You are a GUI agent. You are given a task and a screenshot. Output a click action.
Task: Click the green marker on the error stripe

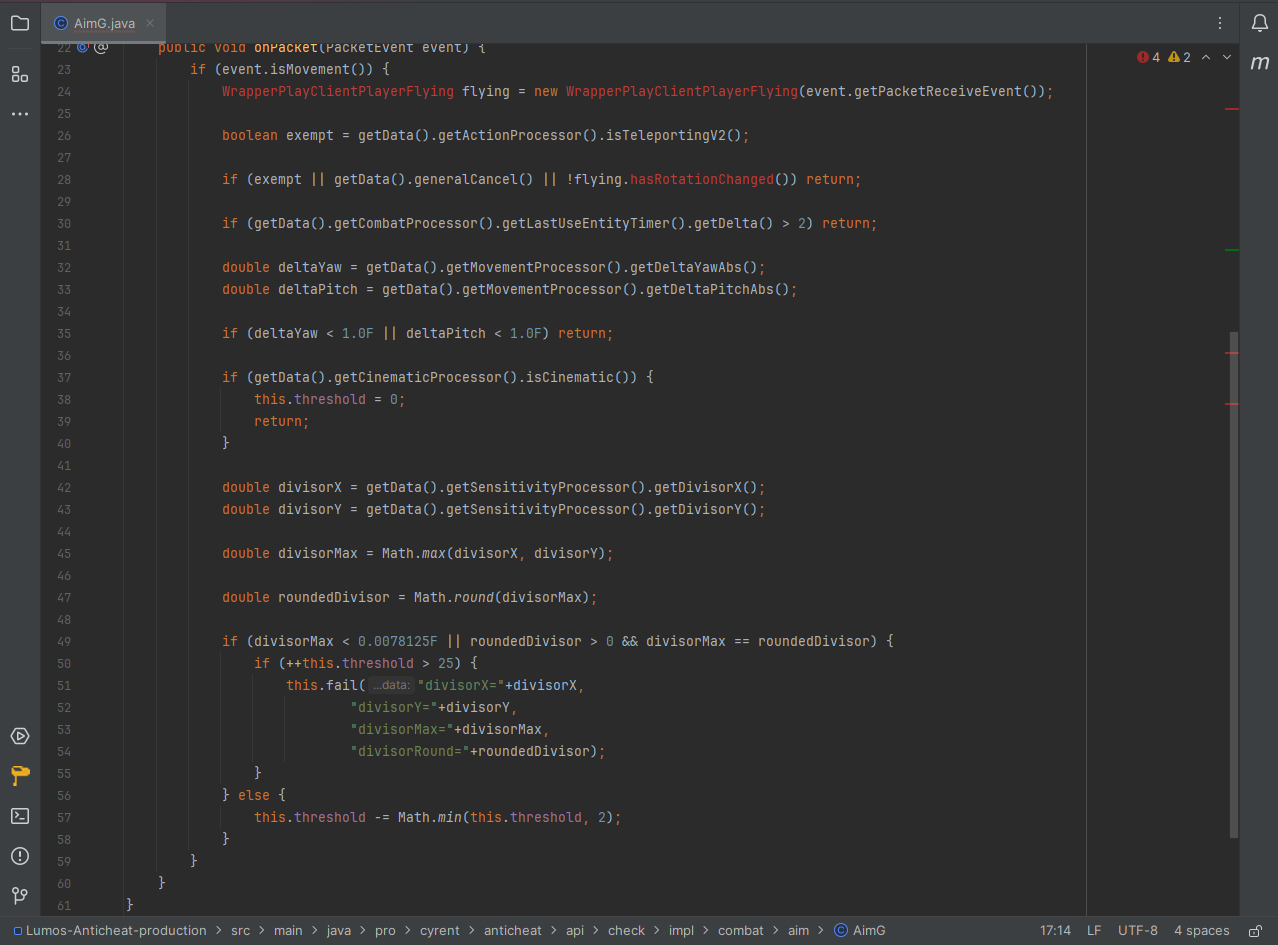pyautogui.click(x=1232, y=249)
